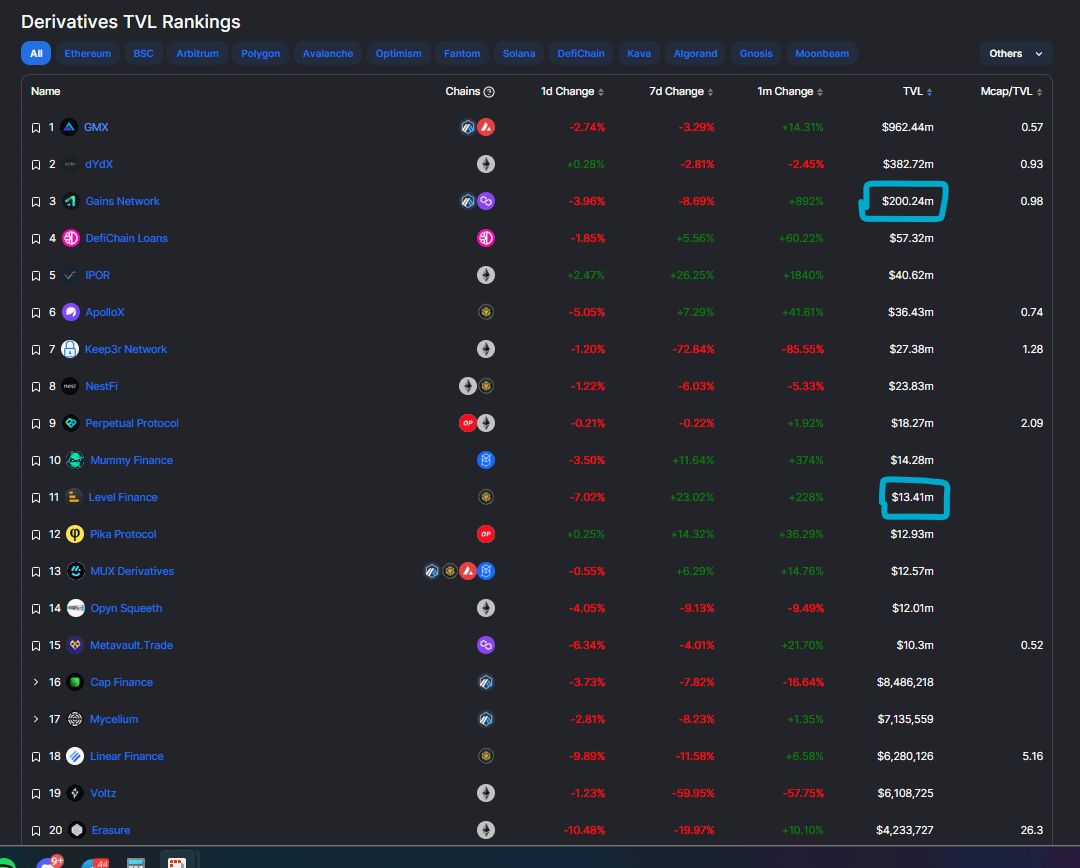Click the Optimism chain icon in Pika Protocol row

pos(486,534)
